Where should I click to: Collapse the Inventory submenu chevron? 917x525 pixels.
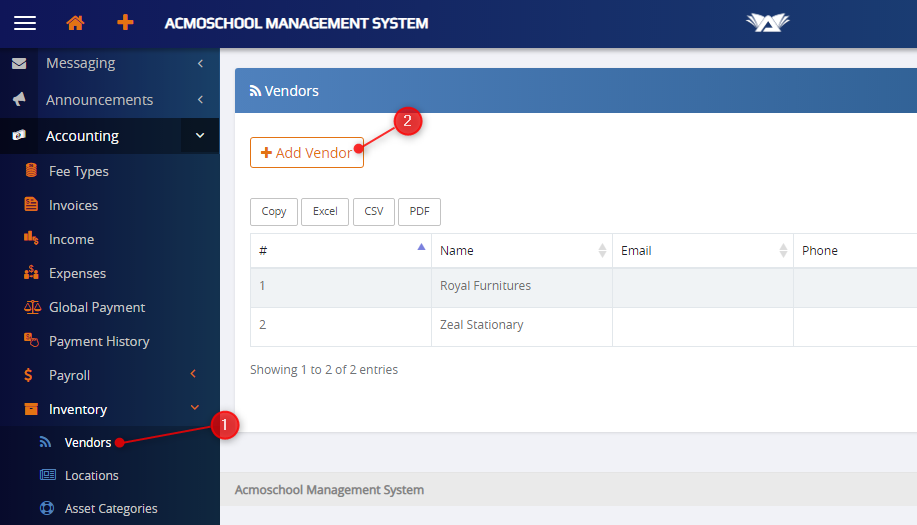pyautogui.click(x=193, y=409)
